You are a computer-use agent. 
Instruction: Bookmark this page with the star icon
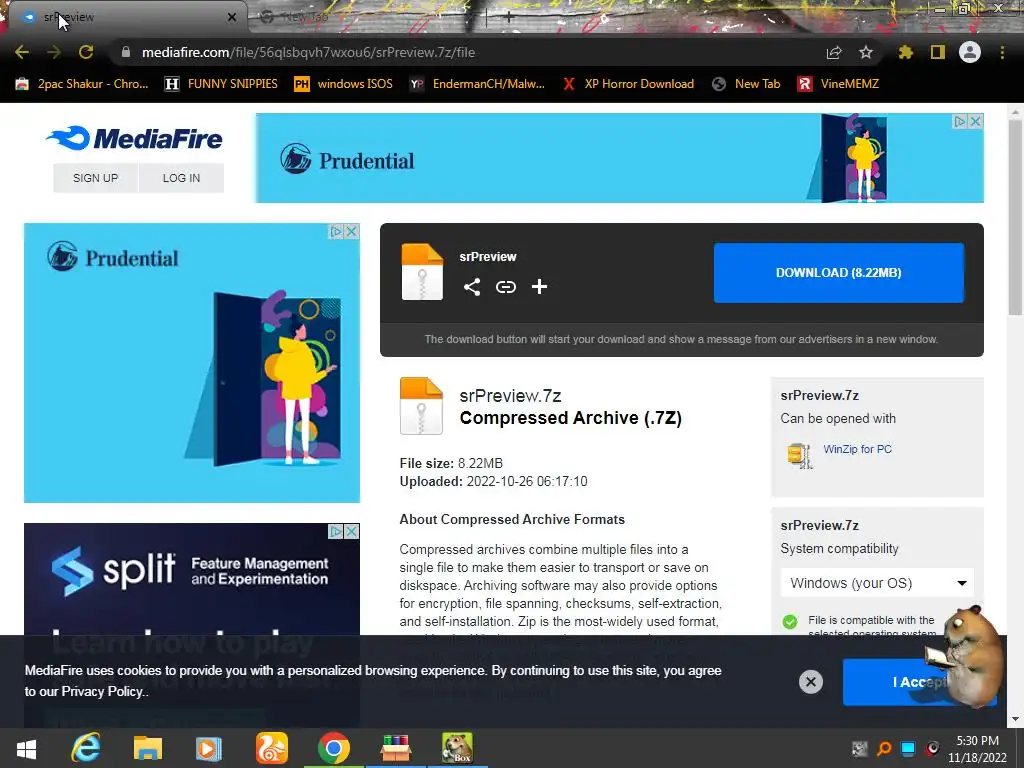coord(866,52)
